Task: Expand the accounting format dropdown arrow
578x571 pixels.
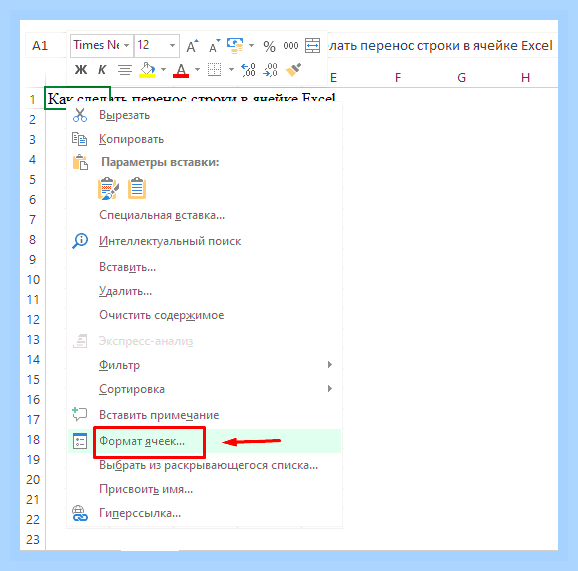Action: [x=251, y=46]
